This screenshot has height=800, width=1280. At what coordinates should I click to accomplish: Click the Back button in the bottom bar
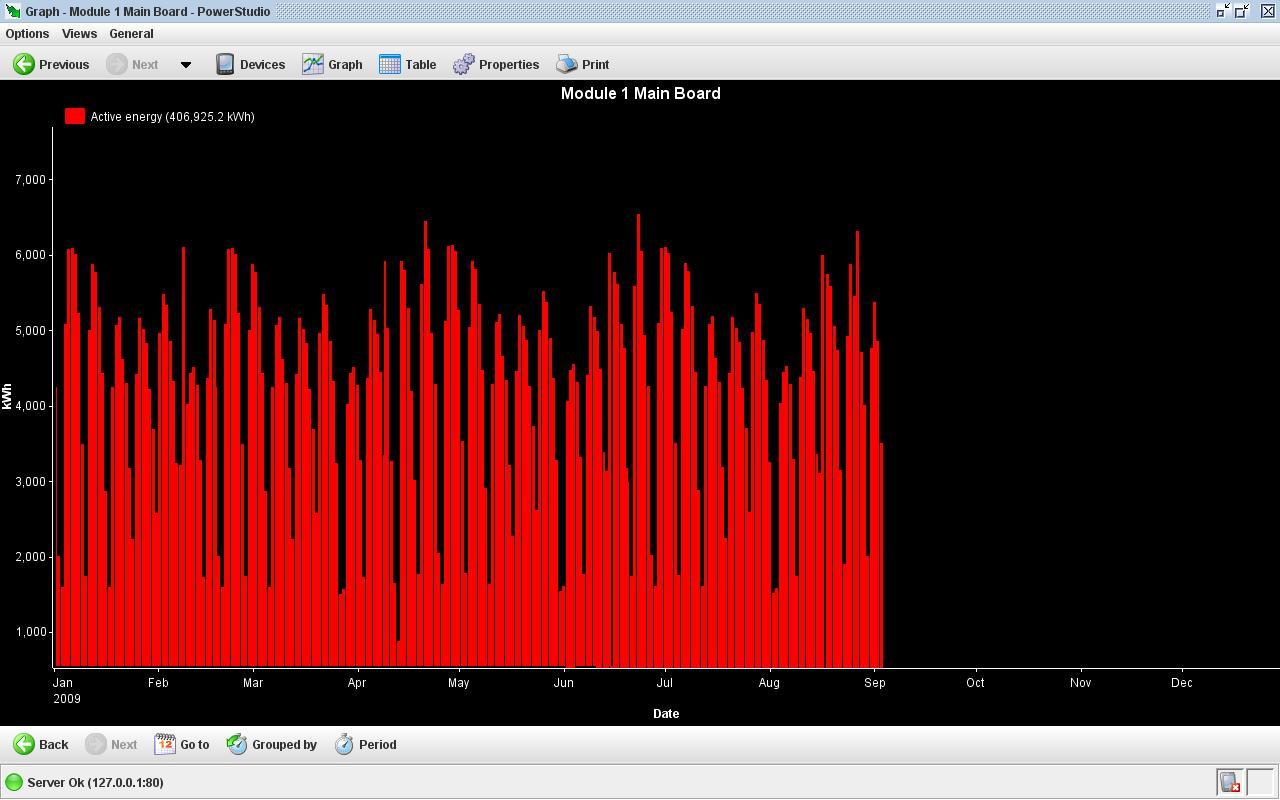click(40, 744)
